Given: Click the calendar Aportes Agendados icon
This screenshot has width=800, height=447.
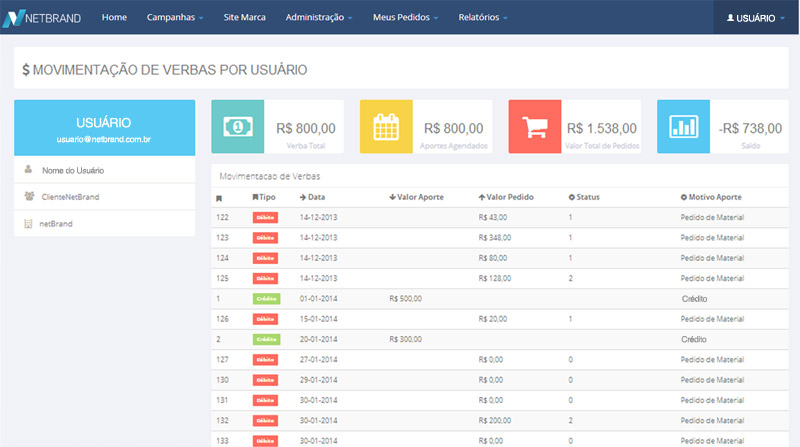Looking at the screenshot, I should click(386, 127).
